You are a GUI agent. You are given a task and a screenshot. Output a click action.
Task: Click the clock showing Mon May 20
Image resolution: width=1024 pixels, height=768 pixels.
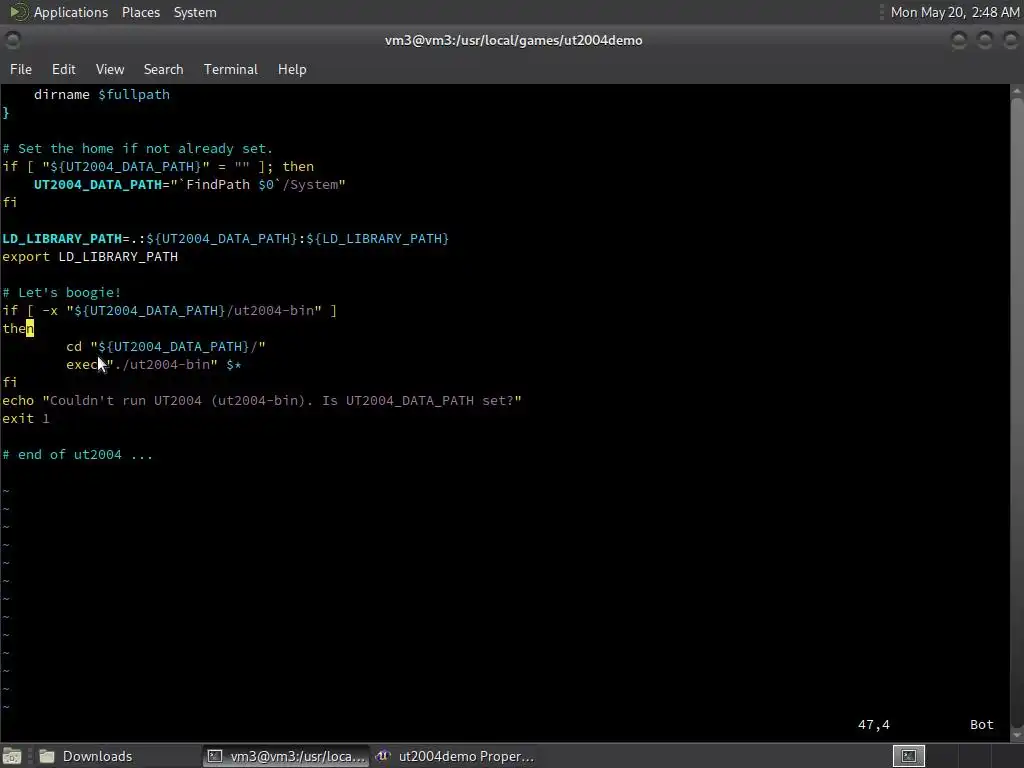[x=955, y=12]
